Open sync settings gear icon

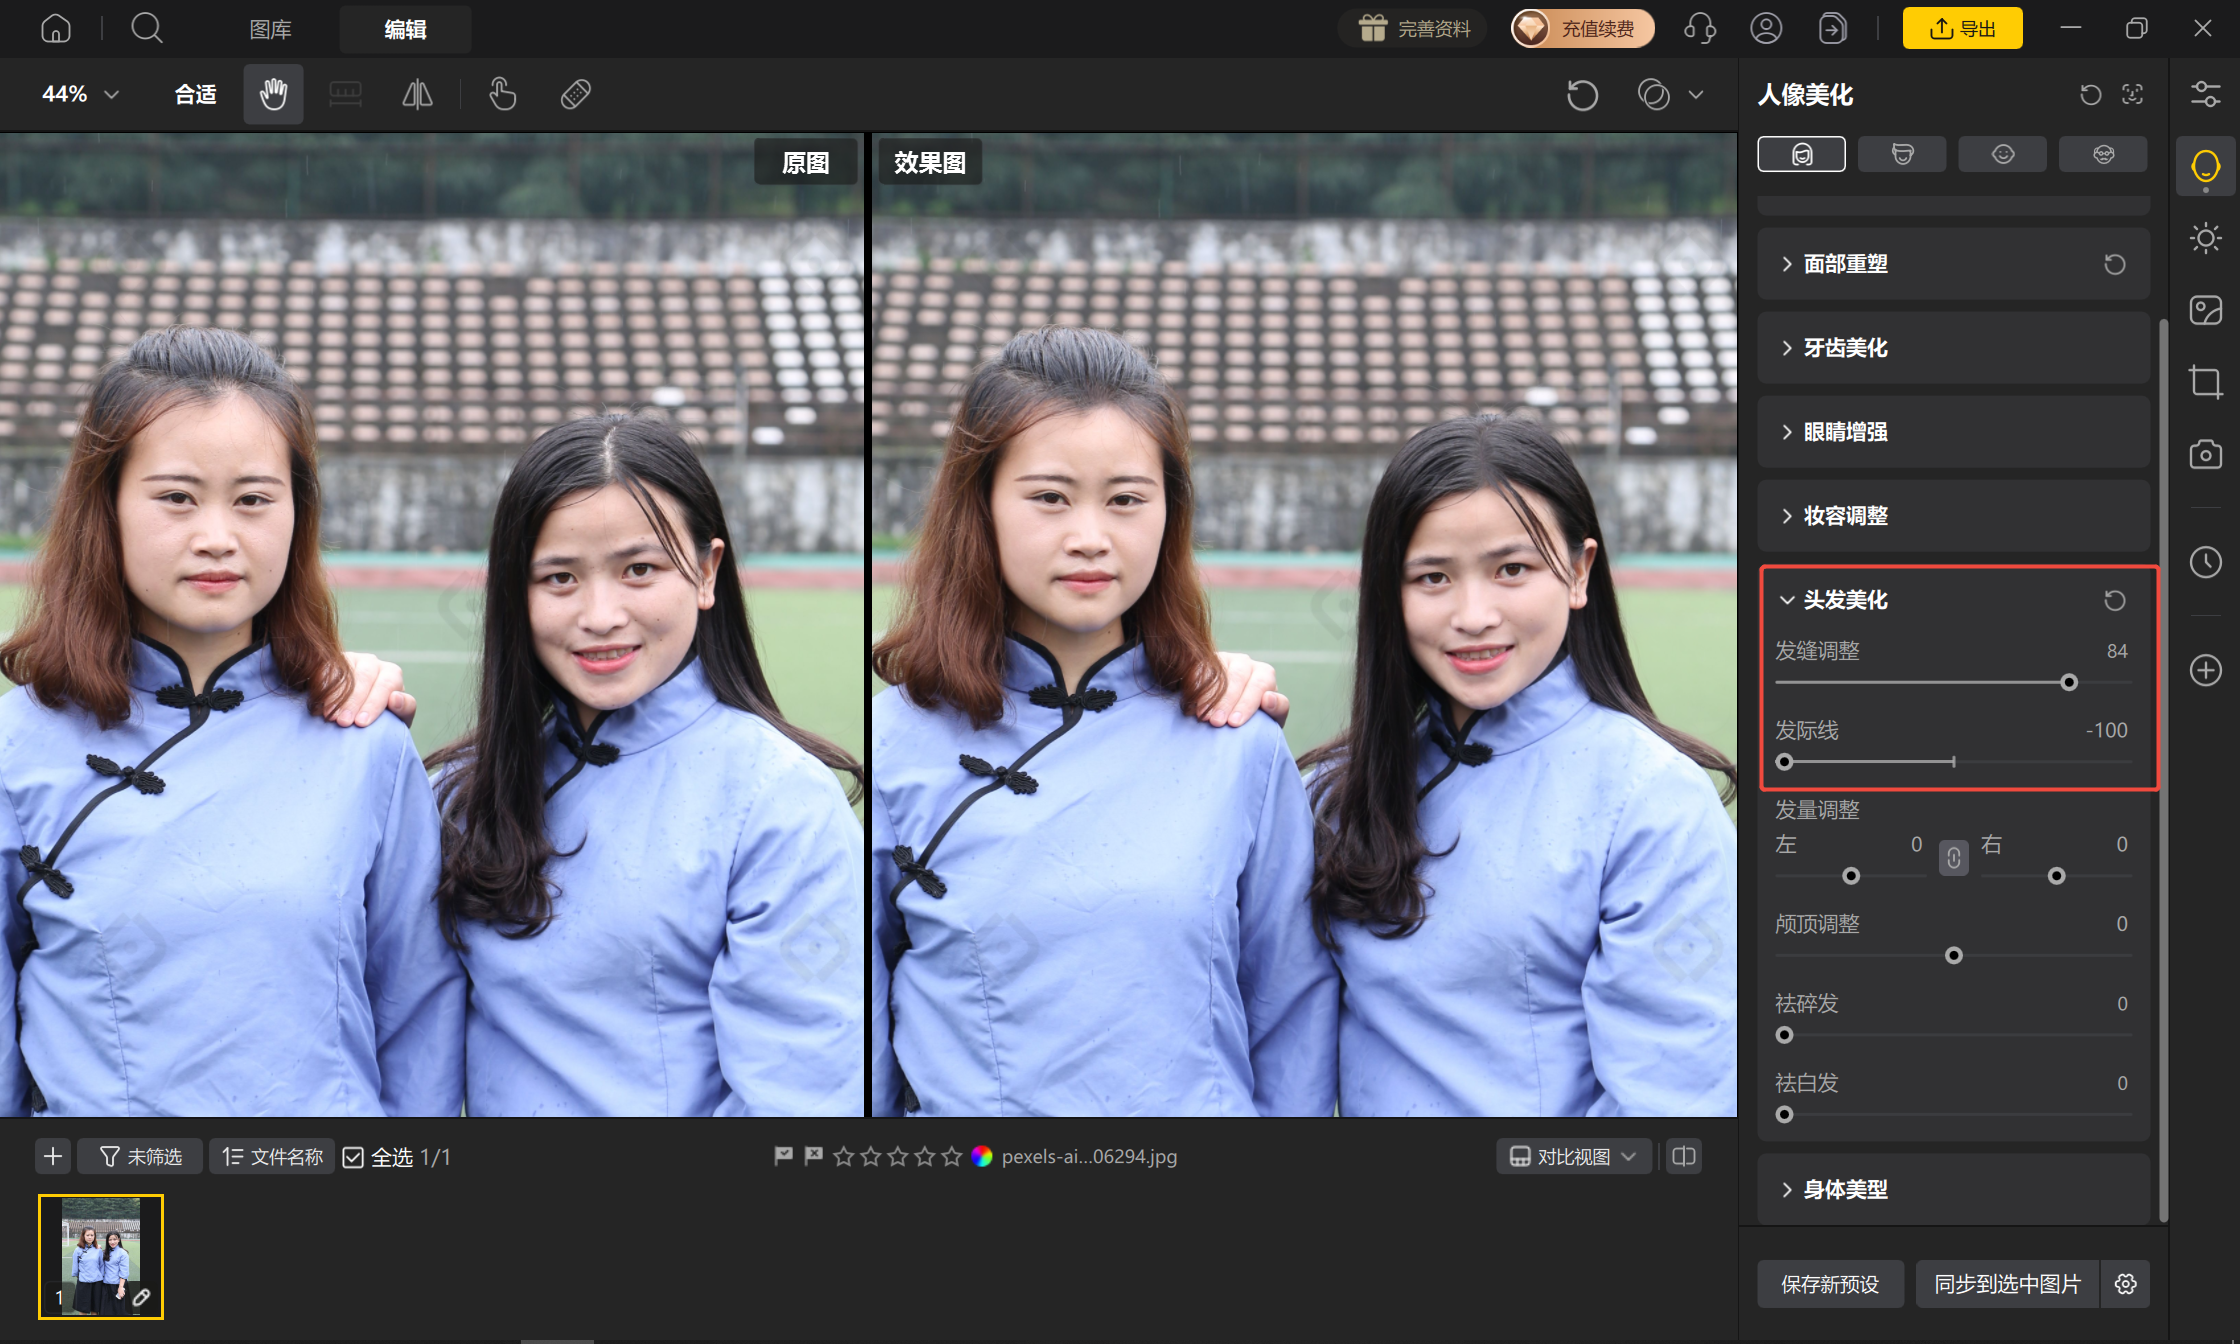pyautogui.click(x=2126, y=1284)
